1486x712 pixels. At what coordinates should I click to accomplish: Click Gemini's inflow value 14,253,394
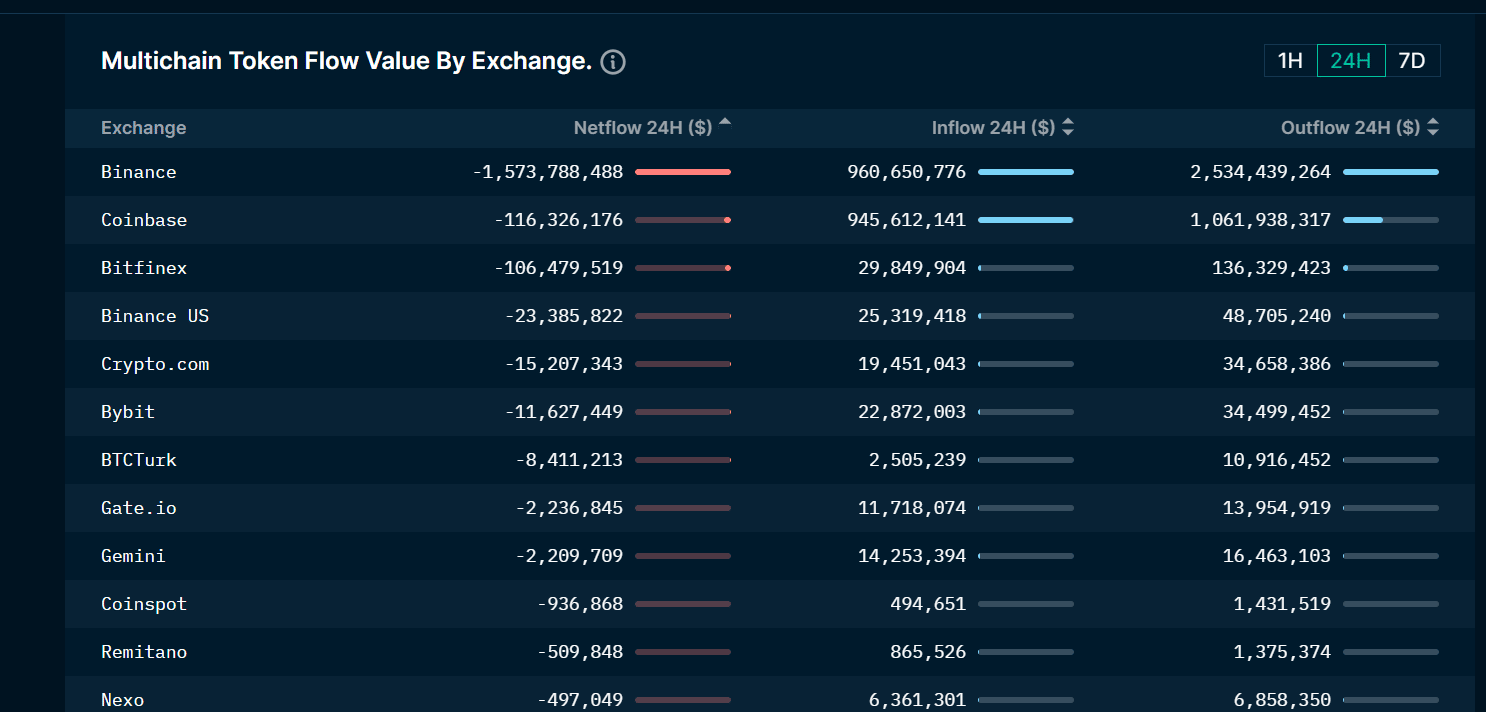912,556
